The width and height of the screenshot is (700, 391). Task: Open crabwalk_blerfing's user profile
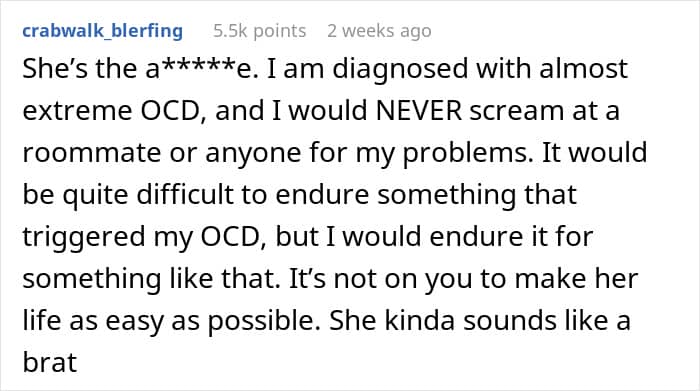103,31
